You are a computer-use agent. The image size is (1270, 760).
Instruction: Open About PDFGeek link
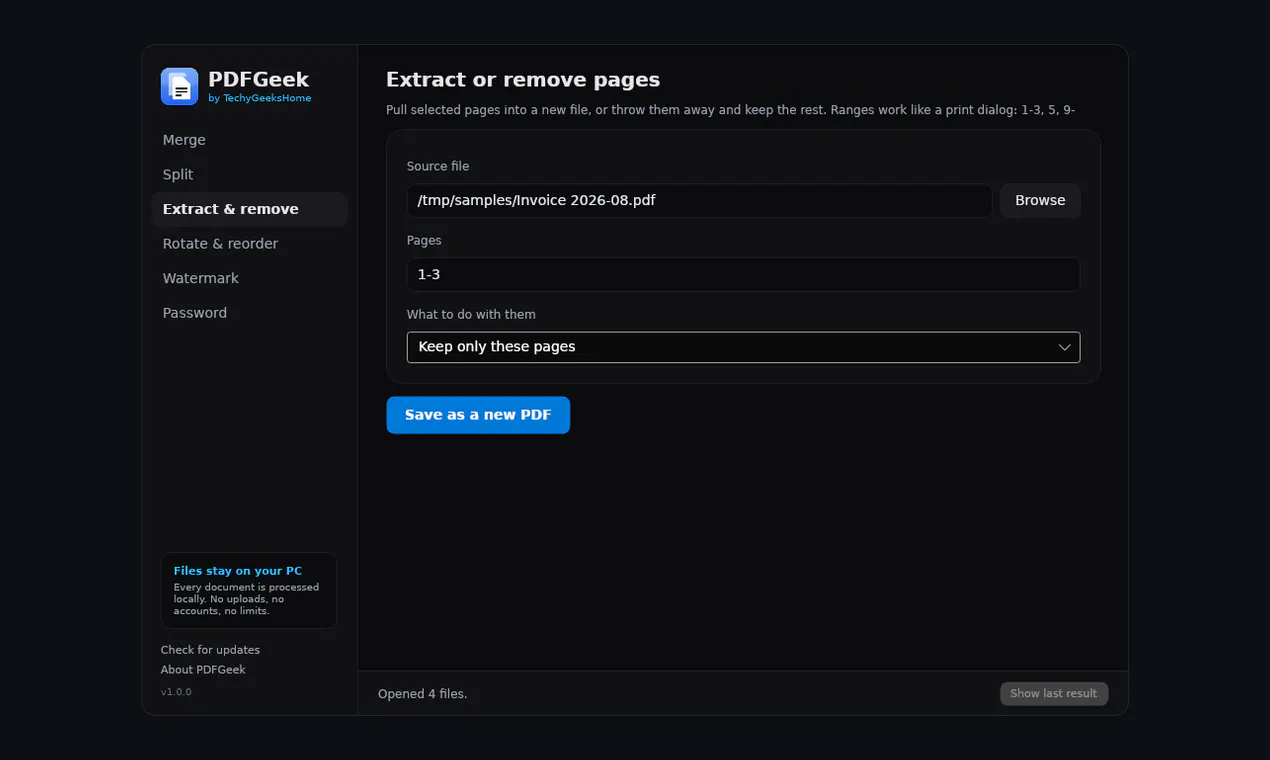click(x=203, y=670)
